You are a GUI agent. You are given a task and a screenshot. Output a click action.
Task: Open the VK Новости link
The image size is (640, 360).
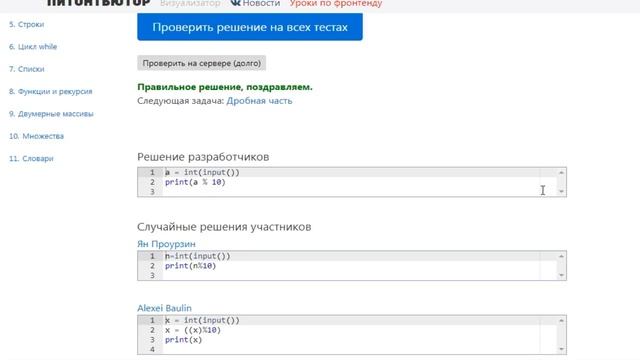tap(256, 3)
